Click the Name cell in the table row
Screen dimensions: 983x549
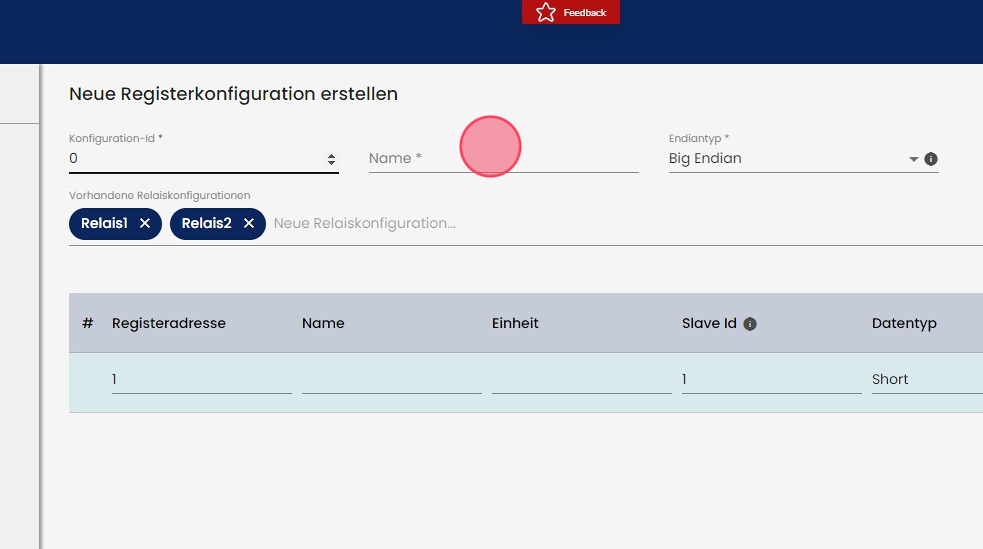coord(391,380)
